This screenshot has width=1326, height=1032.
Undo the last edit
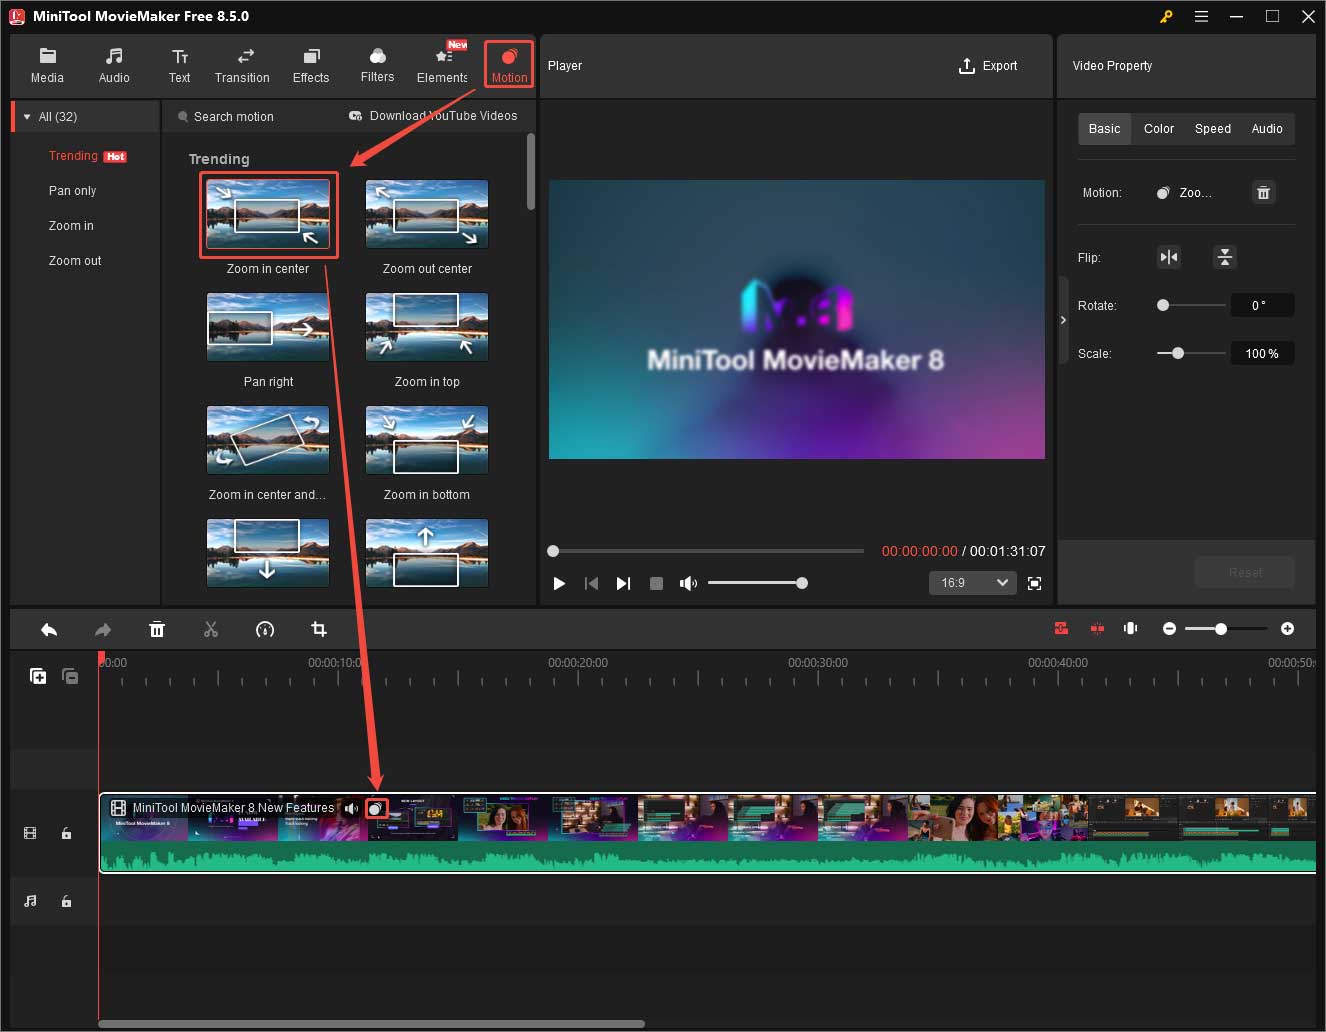tap(49, 629)
